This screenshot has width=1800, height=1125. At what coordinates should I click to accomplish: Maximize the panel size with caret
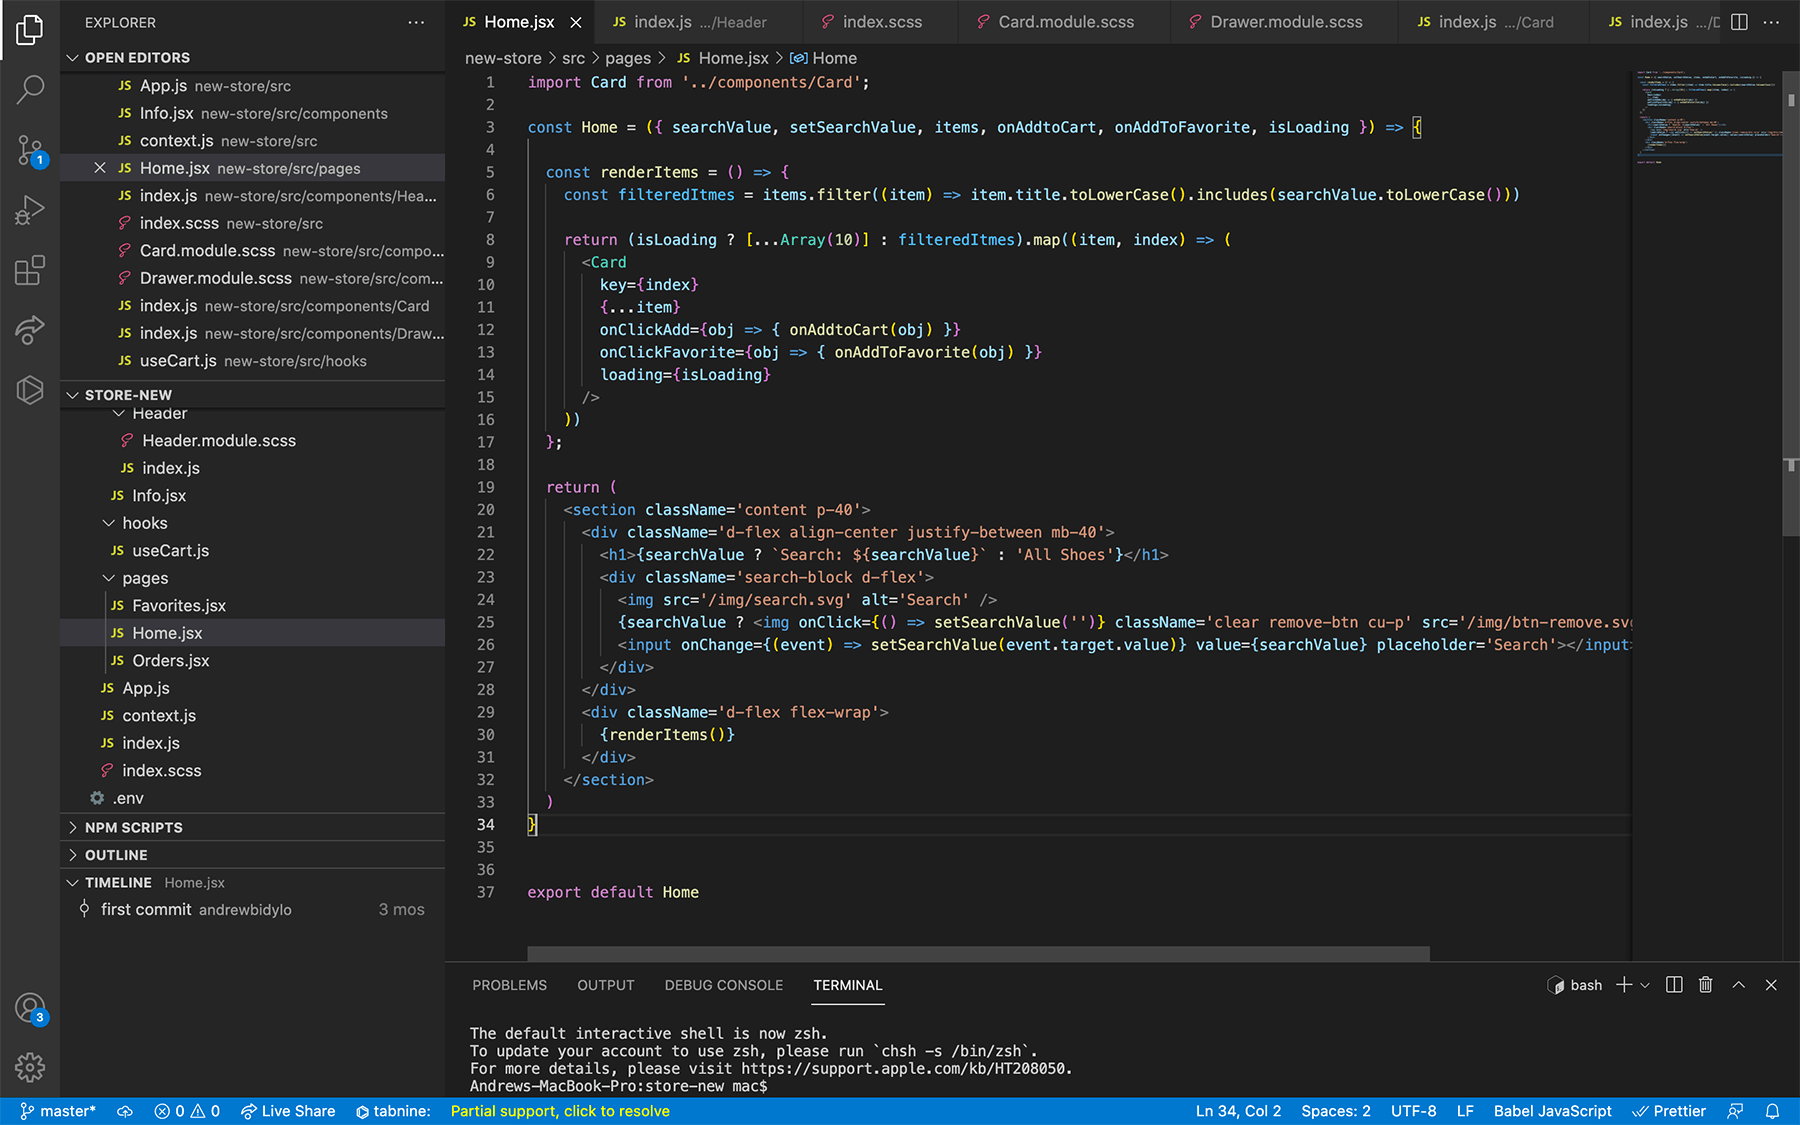pyautogui.click(x=1739, y=985)
